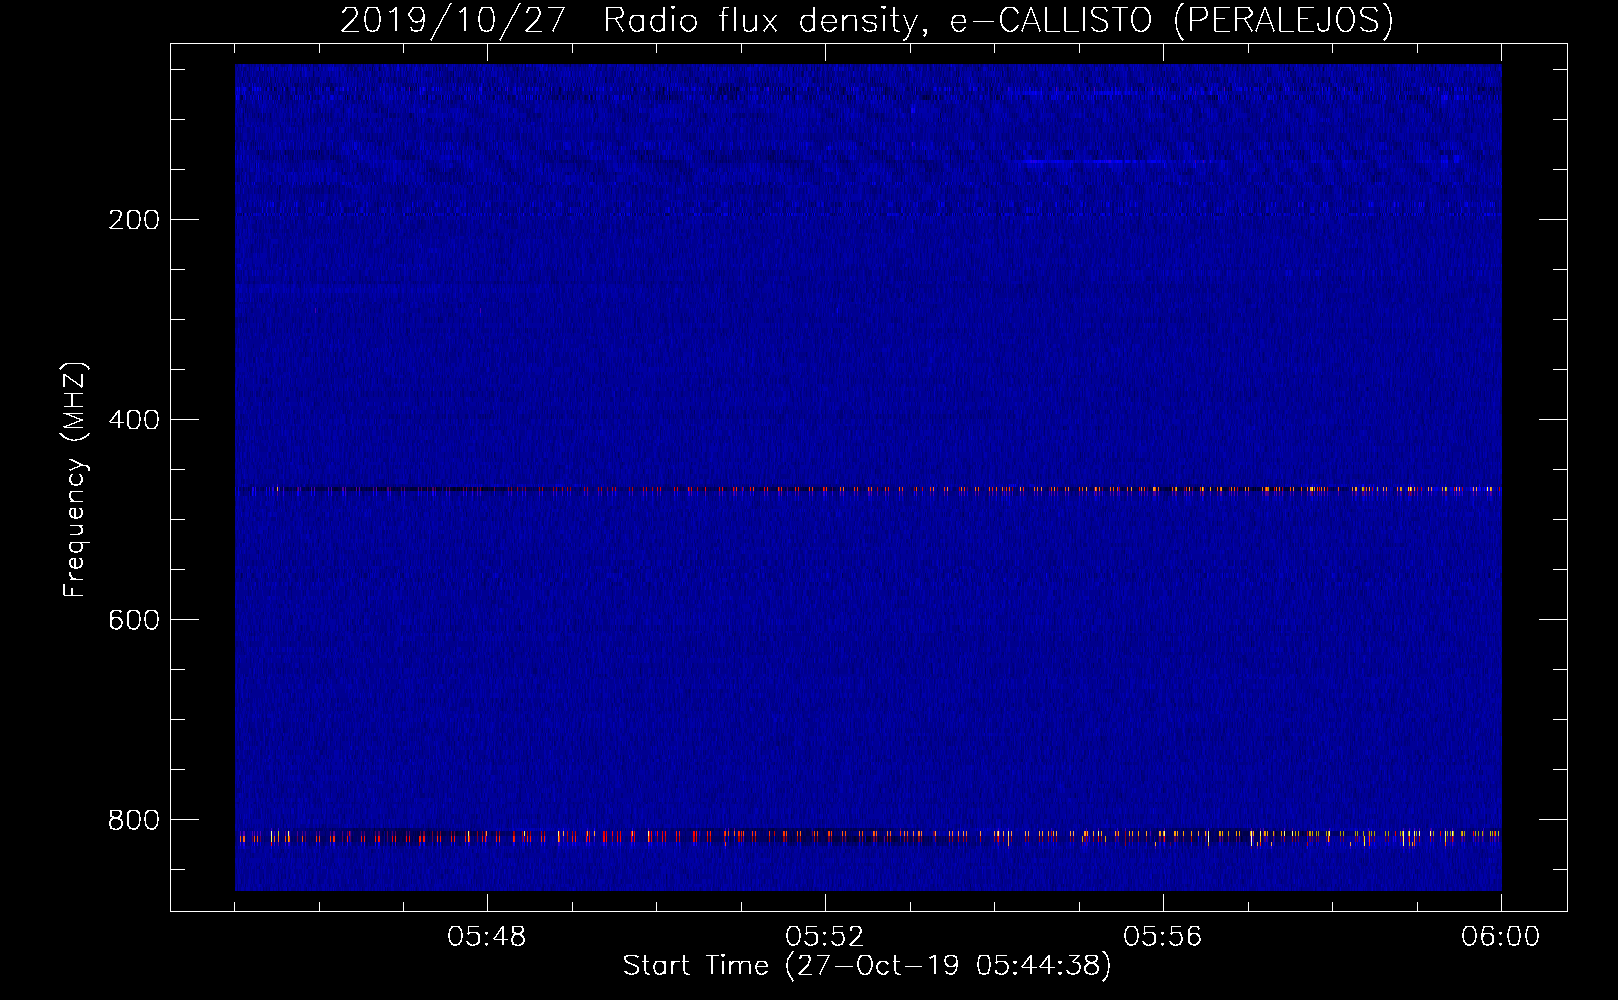Click the 400 frequency tick label

pyautogui.click(x=134, y=420)
